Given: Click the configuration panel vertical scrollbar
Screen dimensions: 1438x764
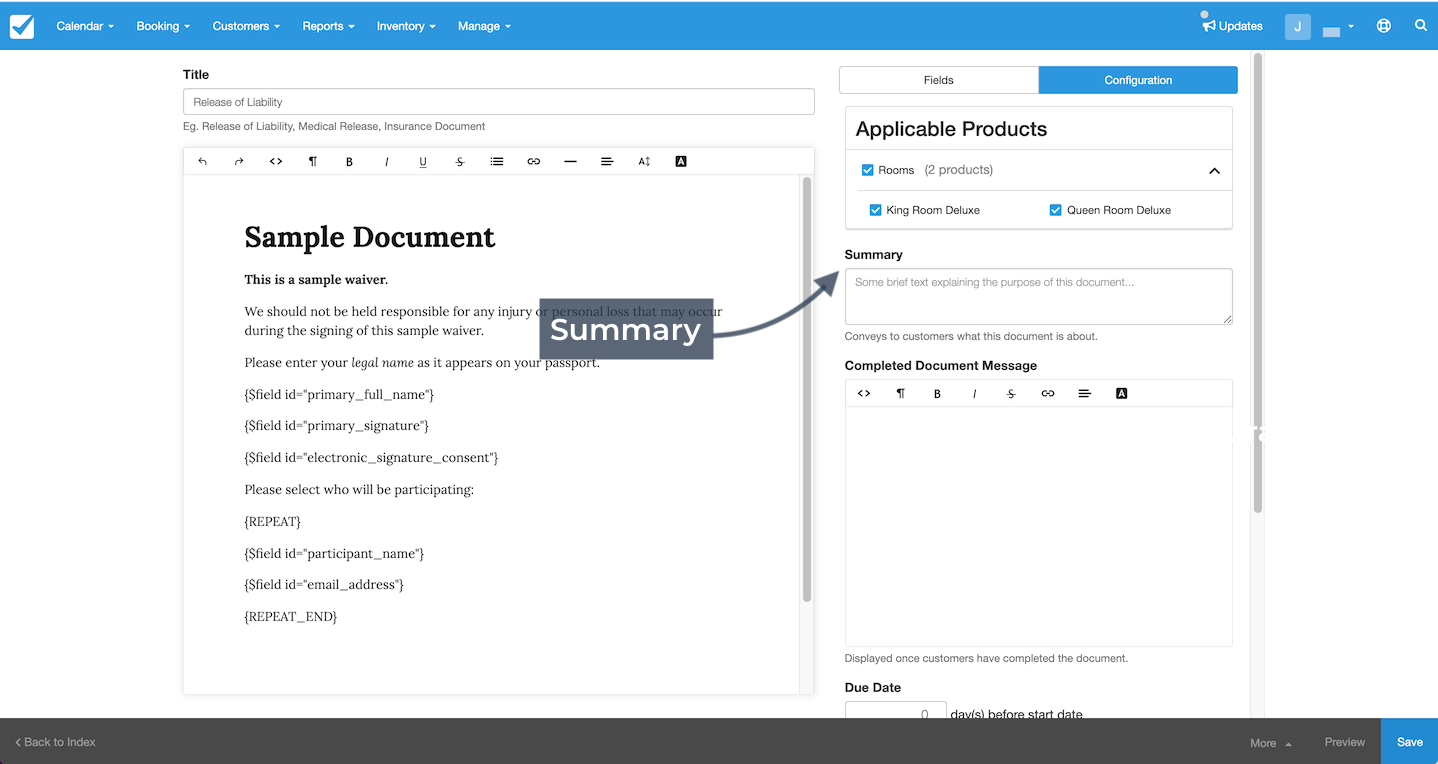Looking at the screenshot, I should pos(1258,283).
